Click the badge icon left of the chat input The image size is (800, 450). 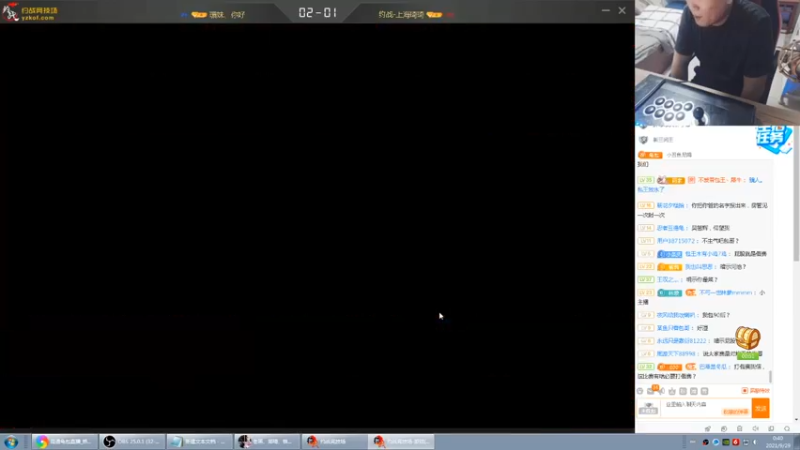(x=648, y=408)
